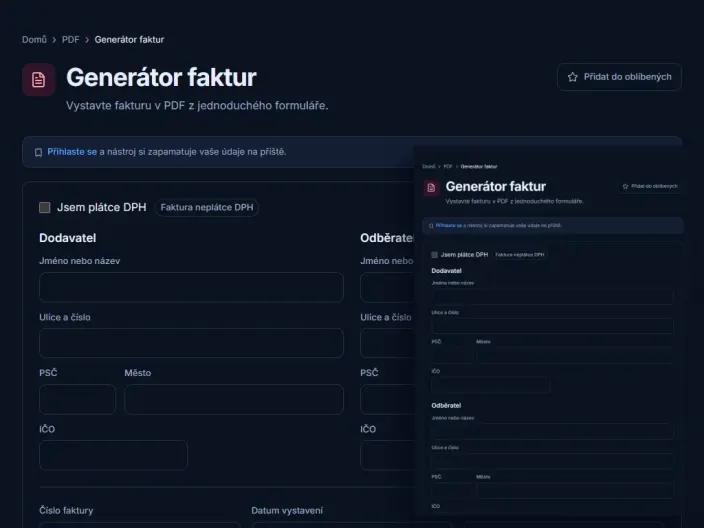704x528 pixels.
Task: Click the star icon in Přidat do oblíbených
Action: (x=572, y=77)
